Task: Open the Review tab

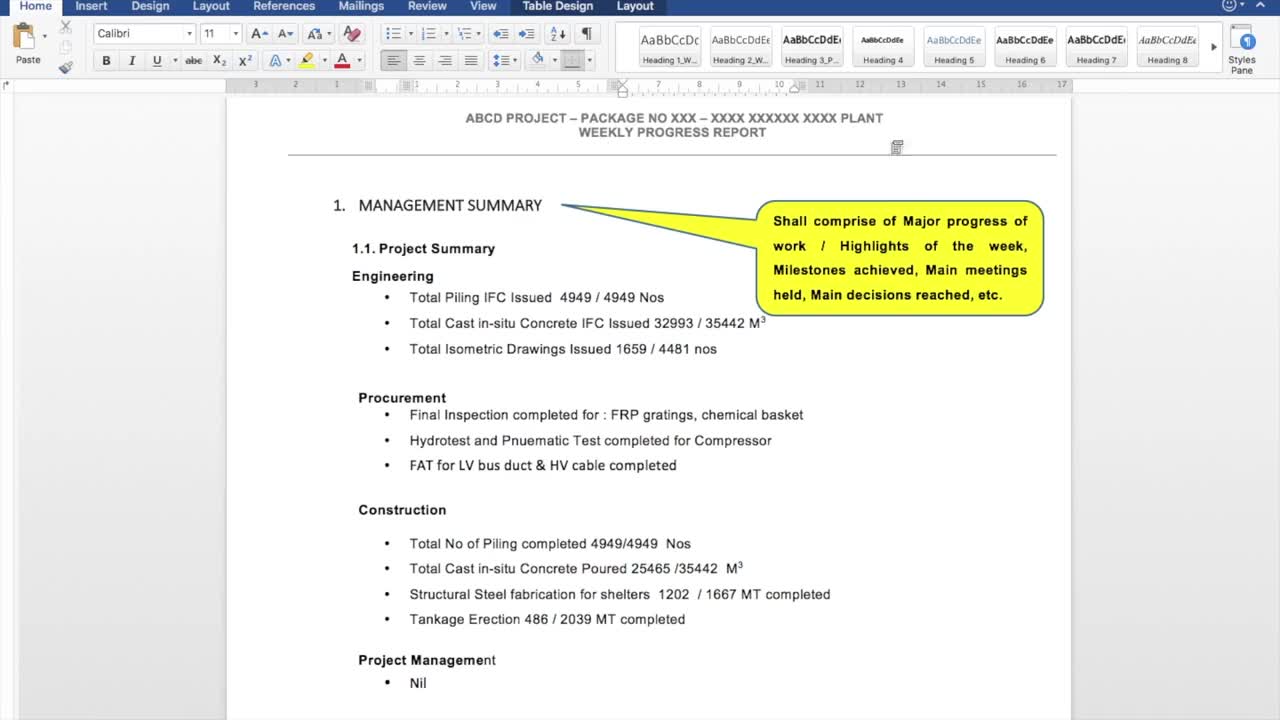Action: coord(427,6)
